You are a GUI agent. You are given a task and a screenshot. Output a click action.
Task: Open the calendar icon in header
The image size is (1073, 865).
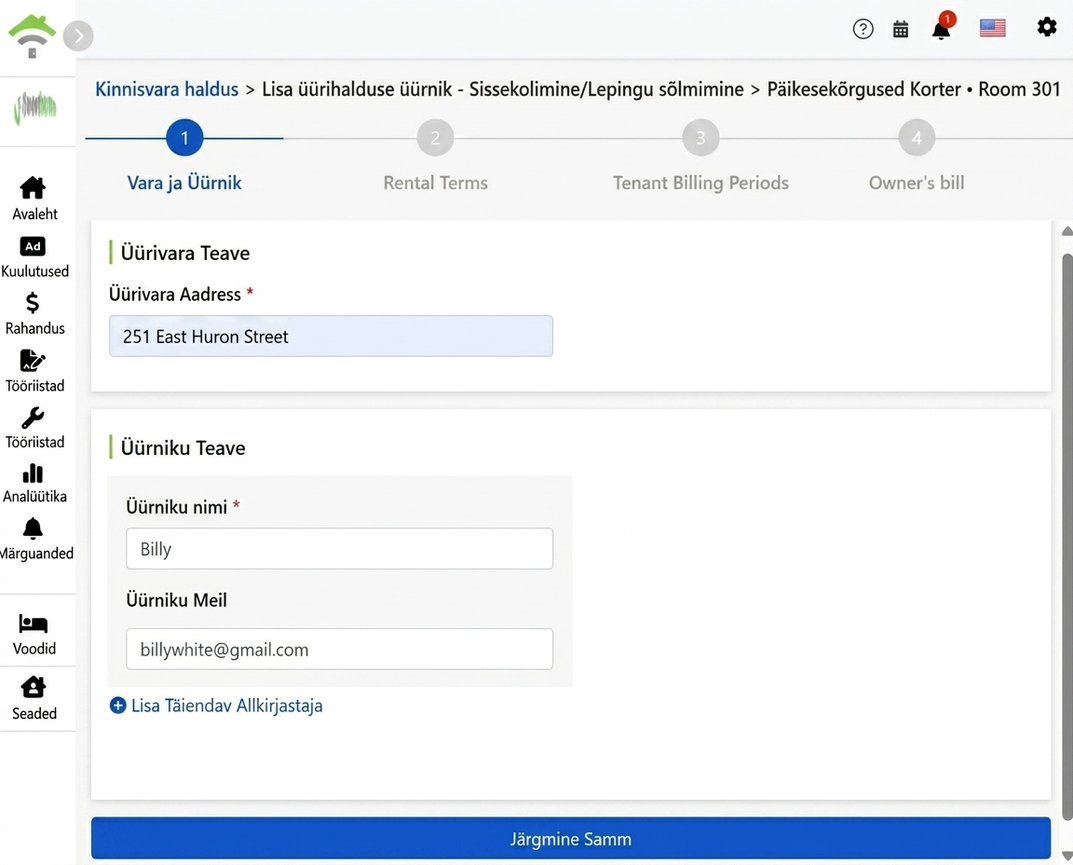tap(901, 29)
